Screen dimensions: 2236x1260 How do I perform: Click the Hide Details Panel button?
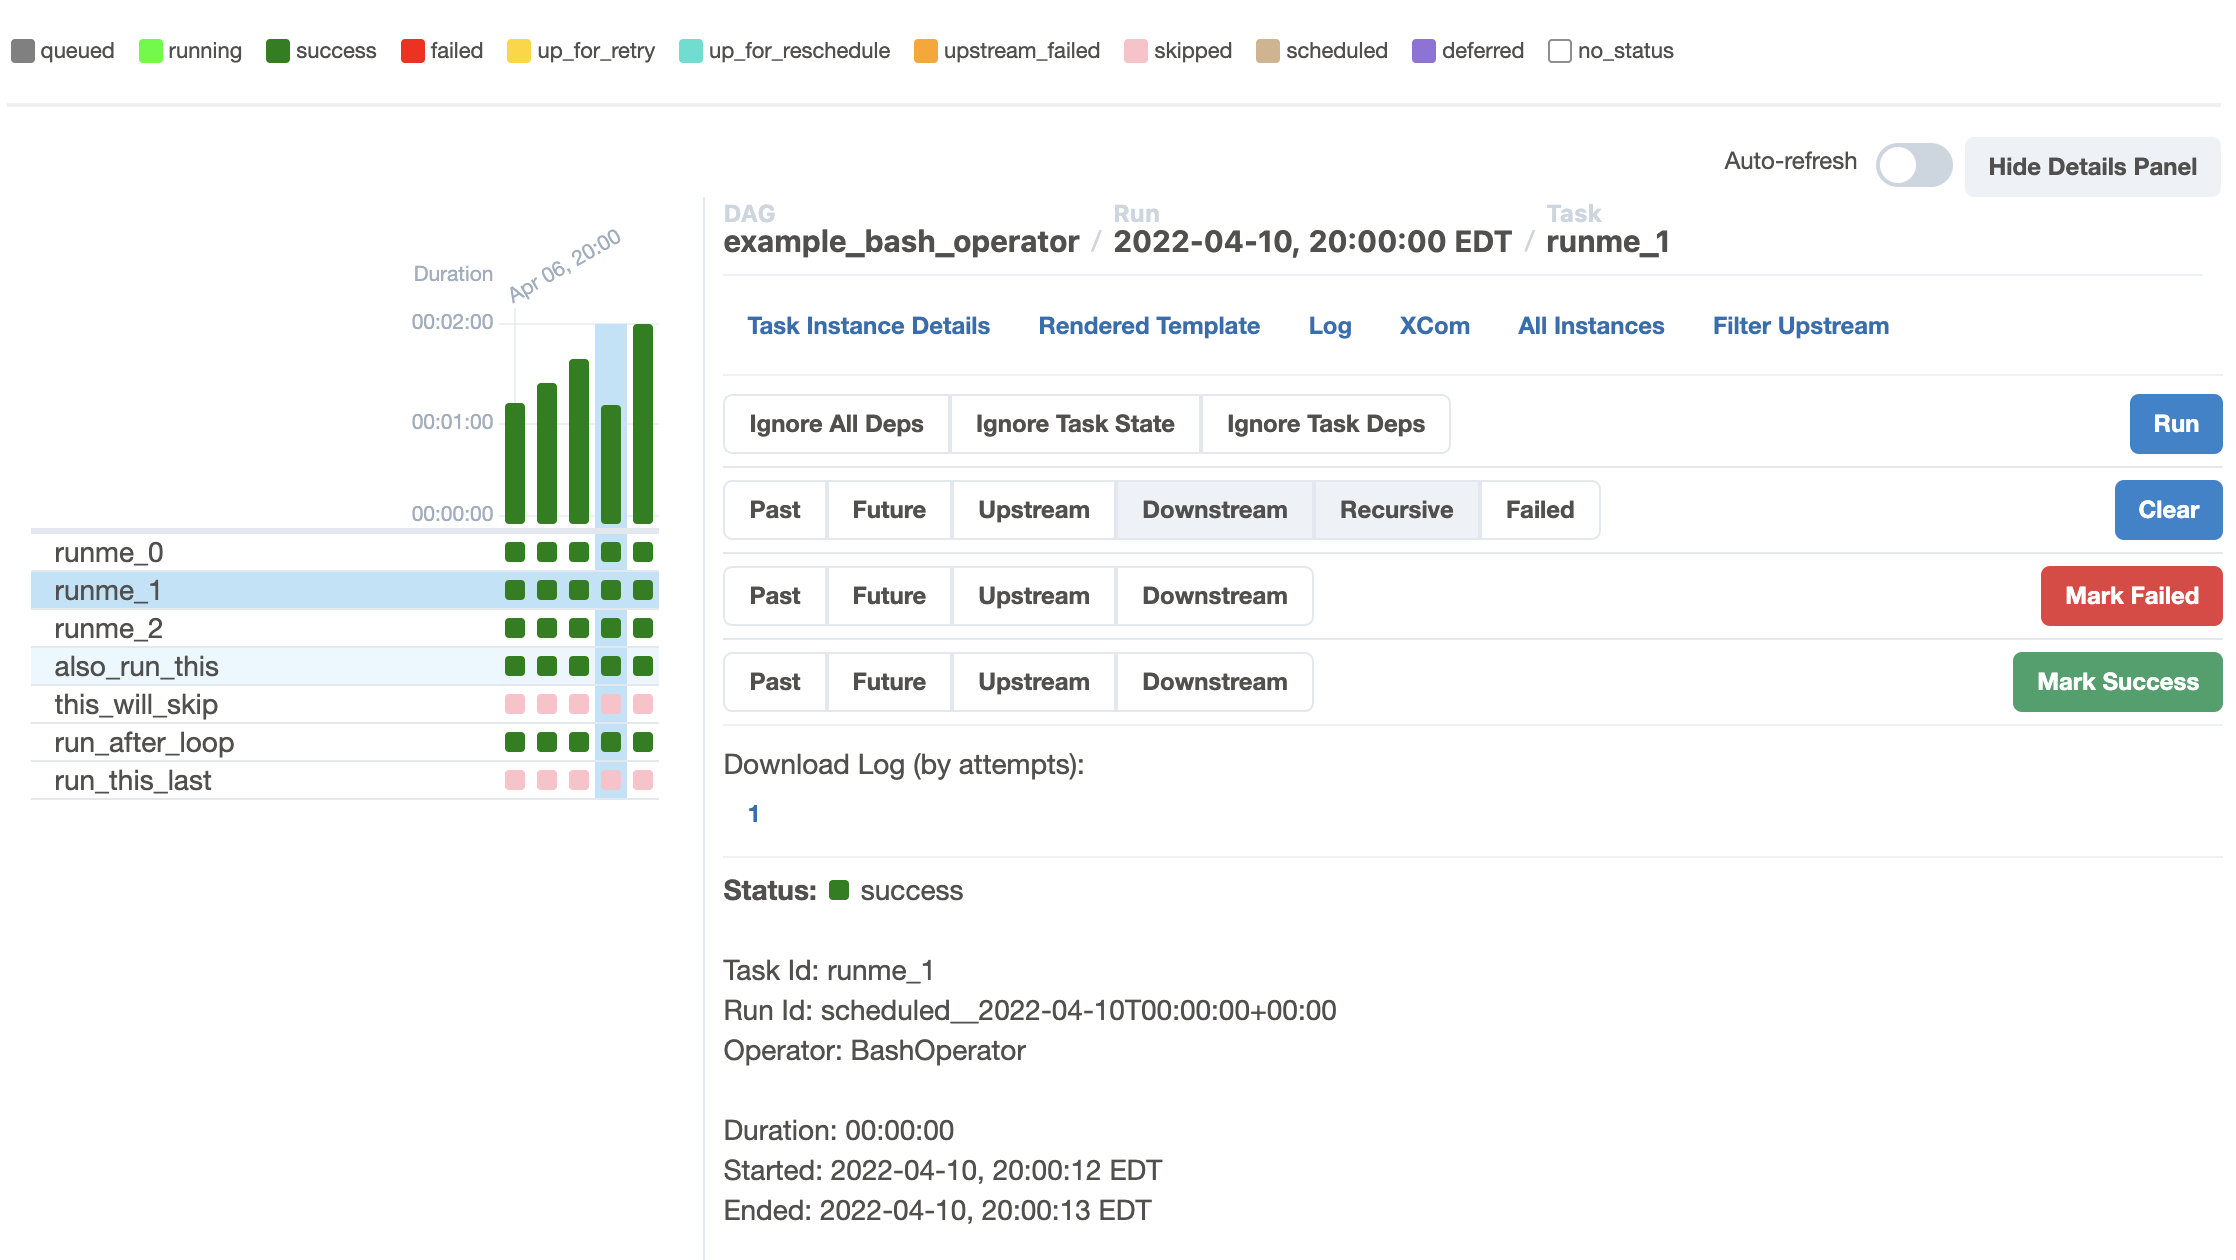point(2092,167)
